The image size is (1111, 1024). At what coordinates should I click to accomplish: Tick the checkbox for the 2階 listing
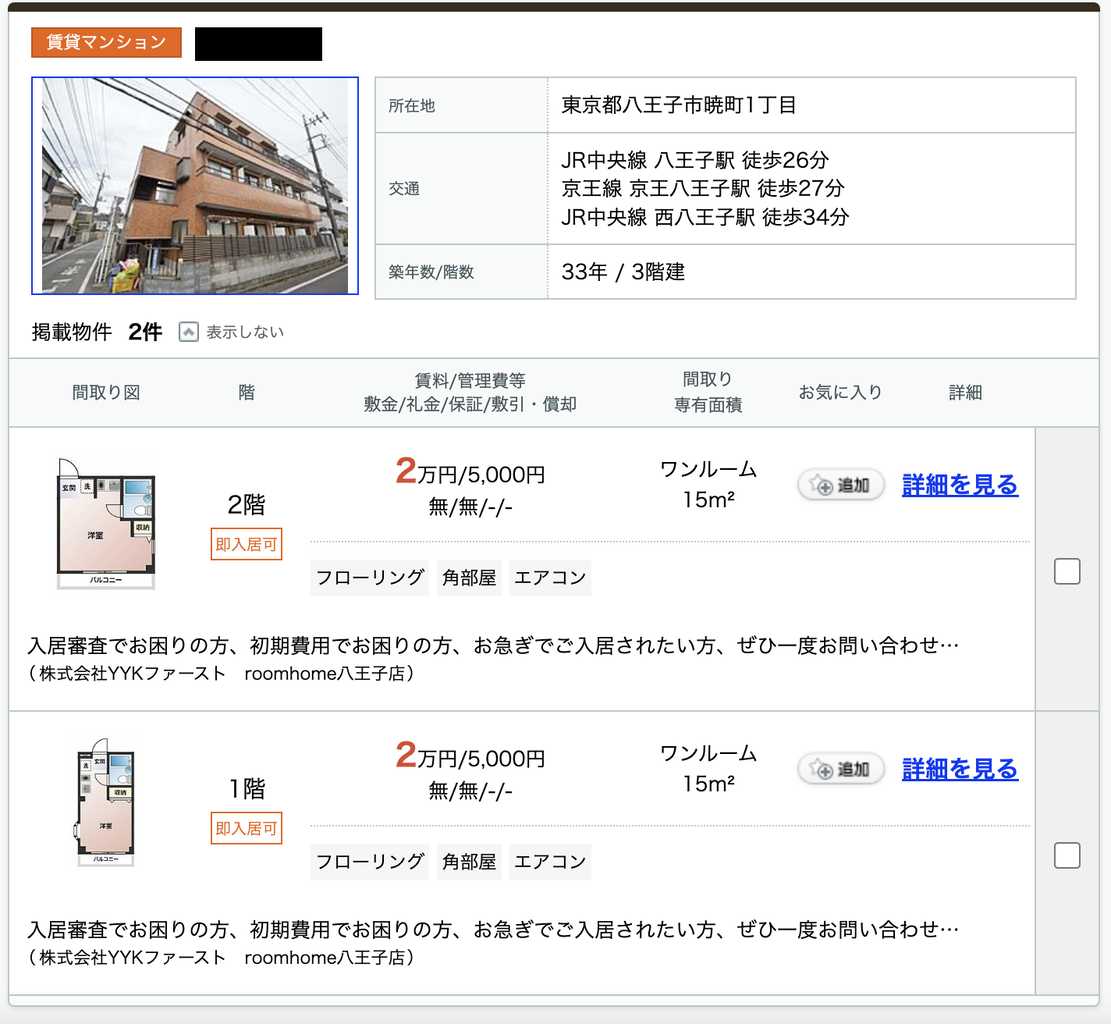pyautogui.click(x=1067, y=571)
